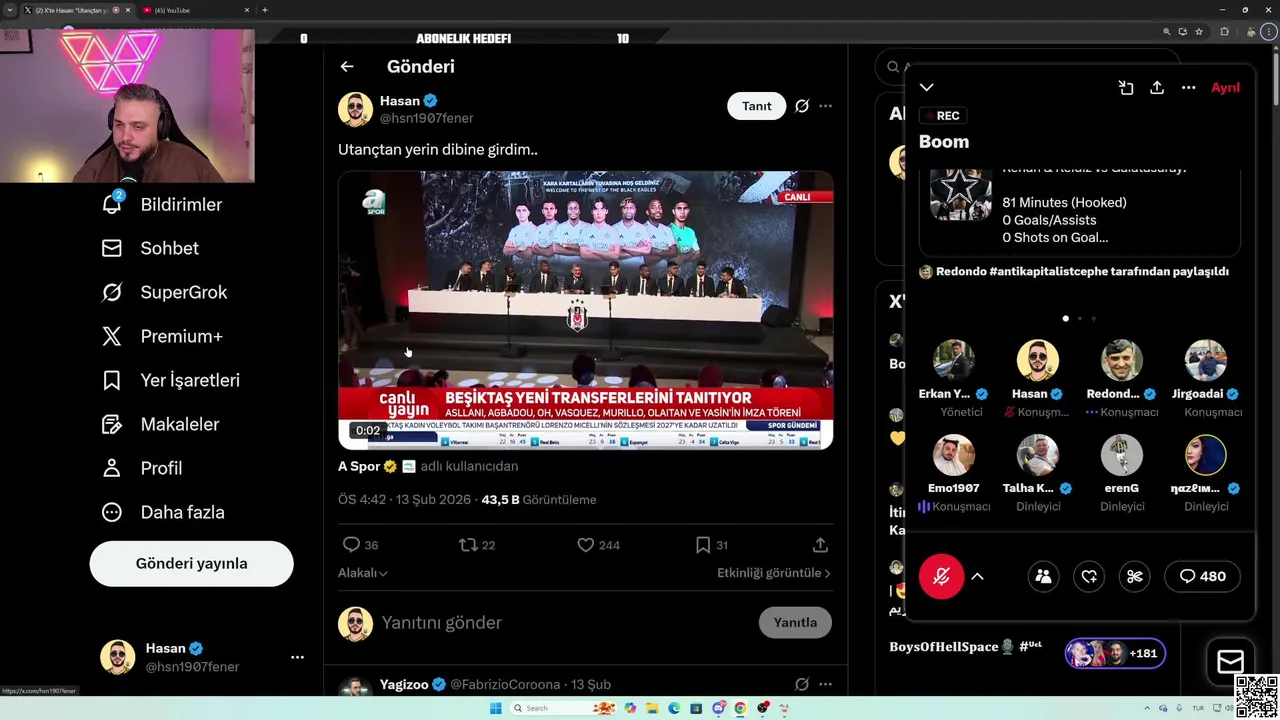Open SuperGrok from the sidebar
This screenshot has height=720, width=1280.
[x=165, y=292]
